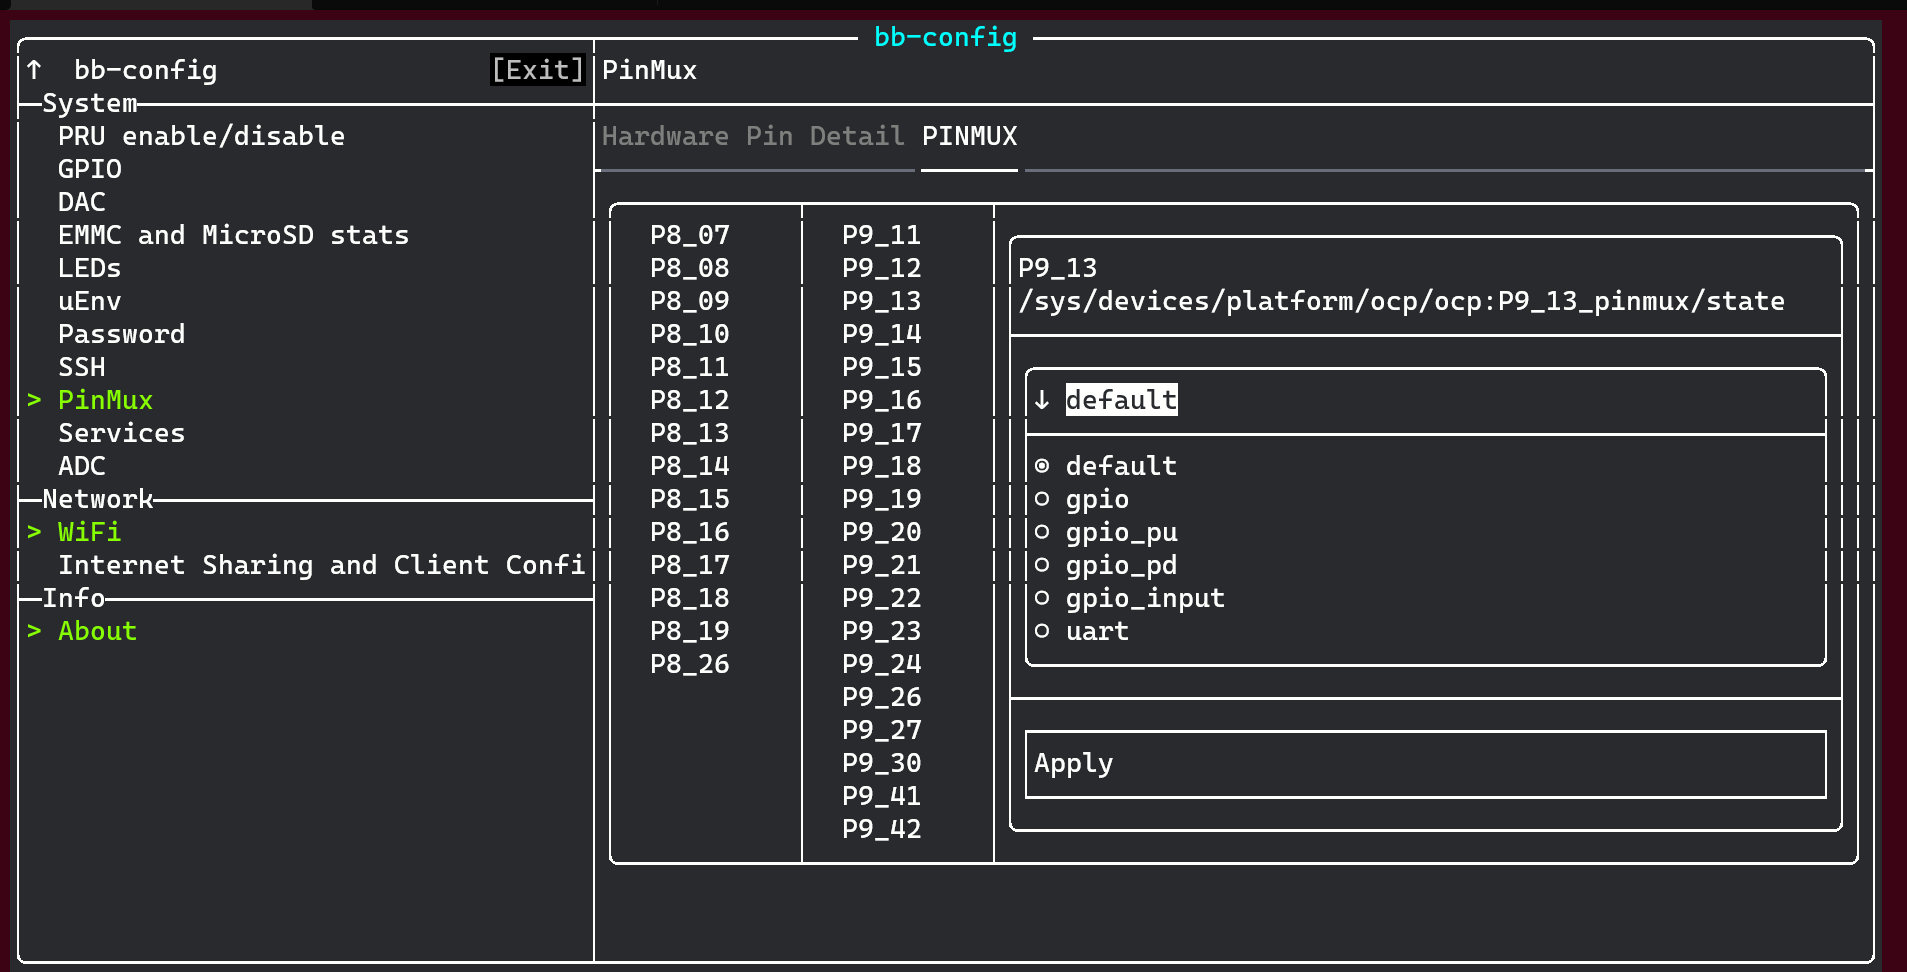Screen dimensions: 1907x972
Task: Select pin P9_42 from the pin list
Action: (881, 828)
